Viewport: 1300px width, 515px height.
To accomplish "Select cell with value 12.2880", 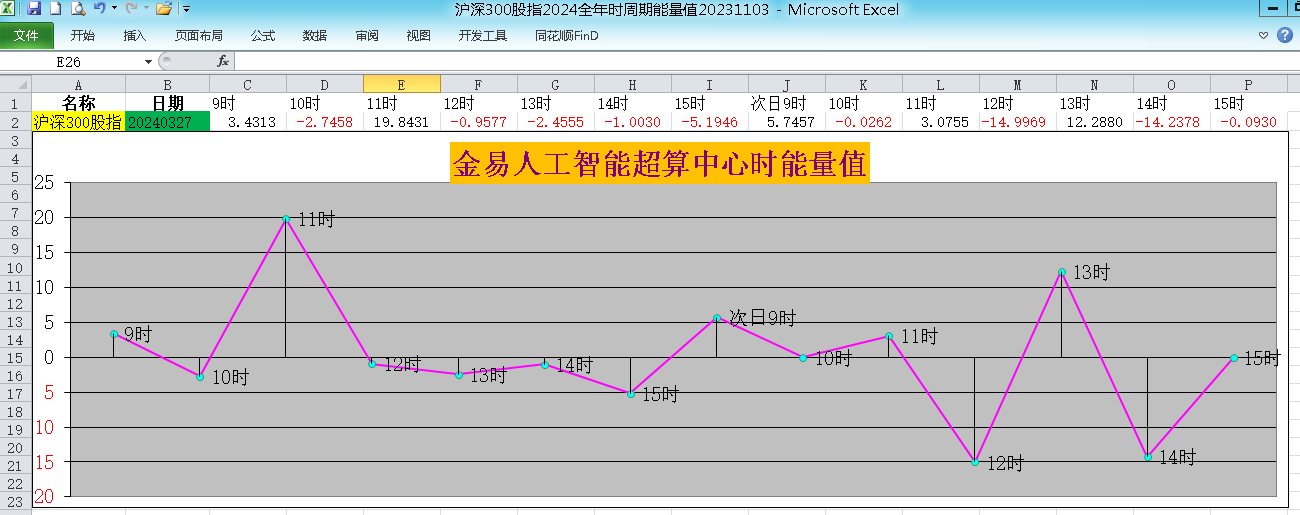I will tap(1094, 122).
